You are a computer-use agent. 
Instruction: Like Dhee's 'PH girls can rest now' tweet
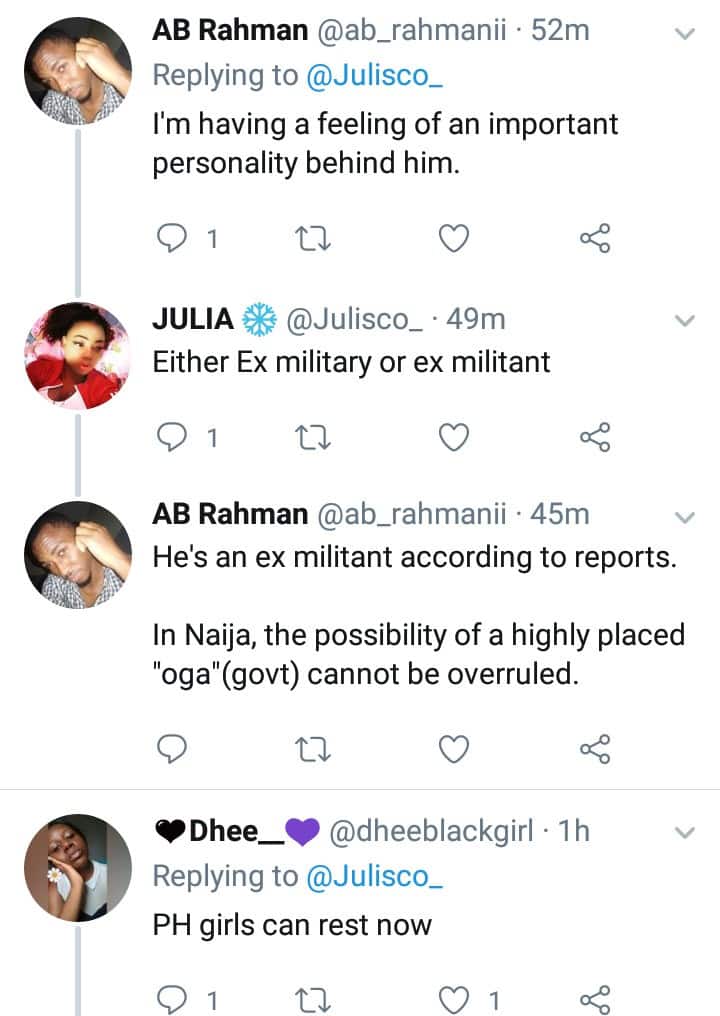455,997
